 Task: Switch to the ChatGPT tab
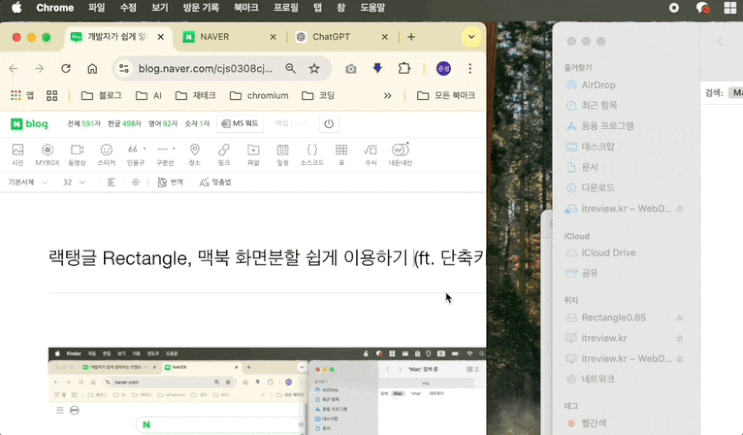(x=341, y=37)
